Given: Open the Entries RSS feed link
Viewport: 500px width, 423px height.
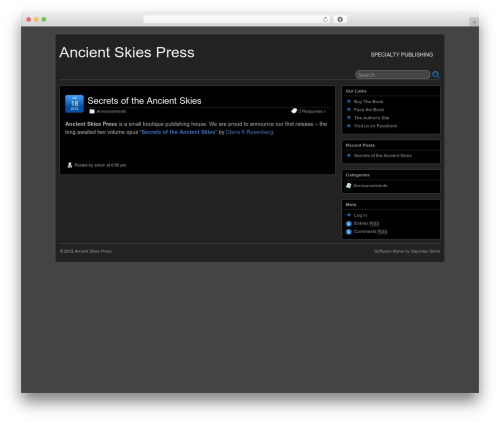Looking at the screenshot, I should tap(366, 223).
